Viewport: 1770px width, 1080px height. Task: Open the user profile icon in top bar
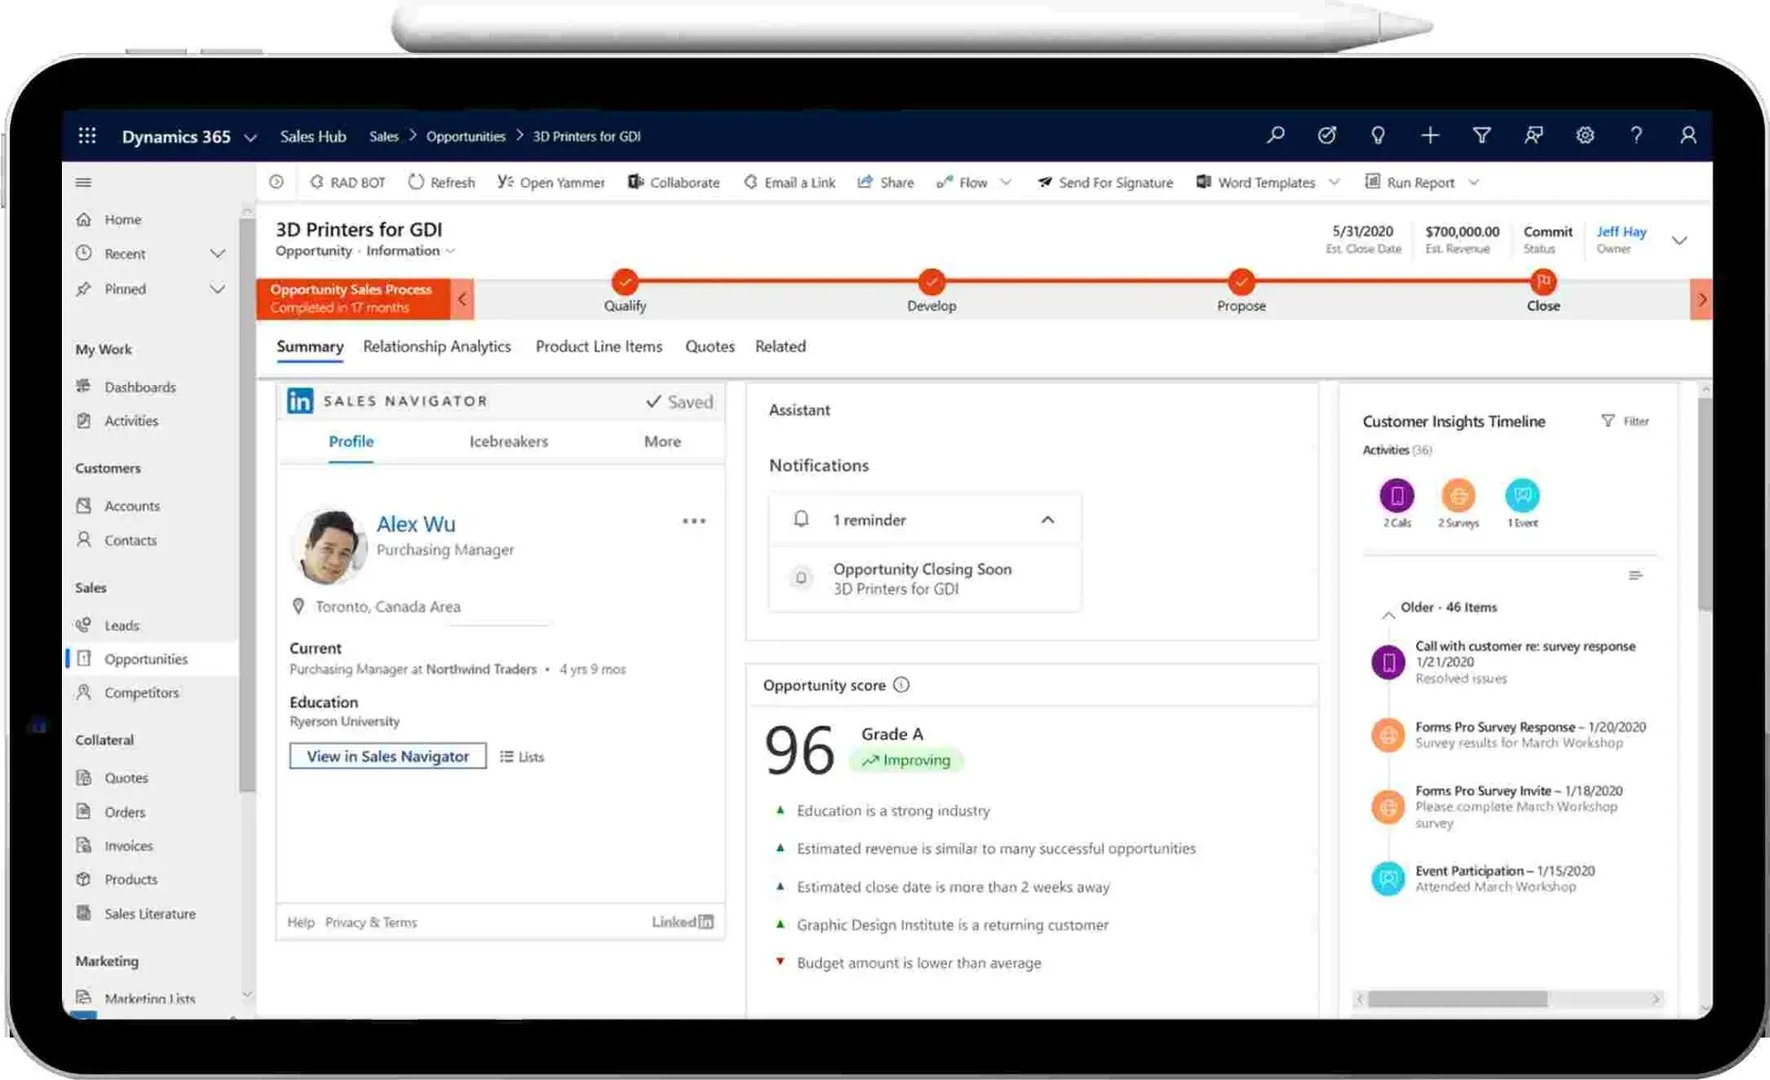tap(1688, 135)
